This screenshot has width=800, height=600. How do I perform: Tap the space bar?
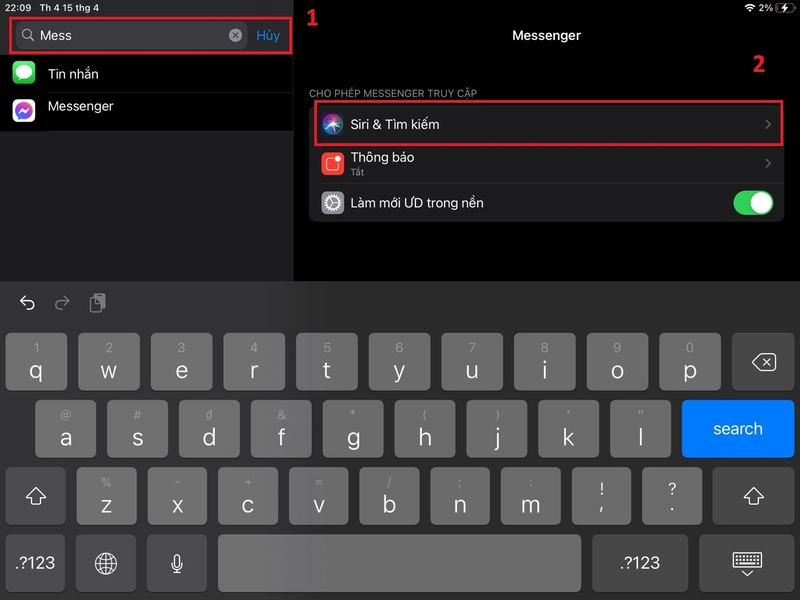click(x=399, y=563)
